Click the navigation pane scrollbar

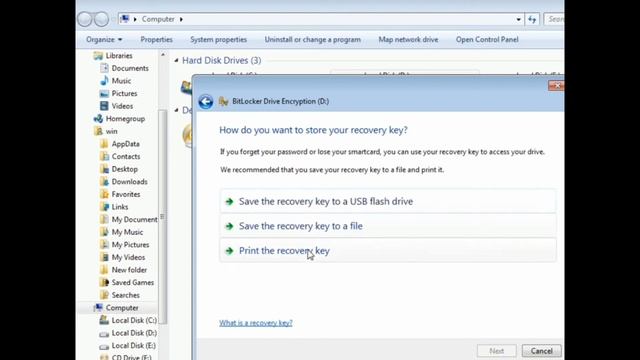[x=162, y=216]
